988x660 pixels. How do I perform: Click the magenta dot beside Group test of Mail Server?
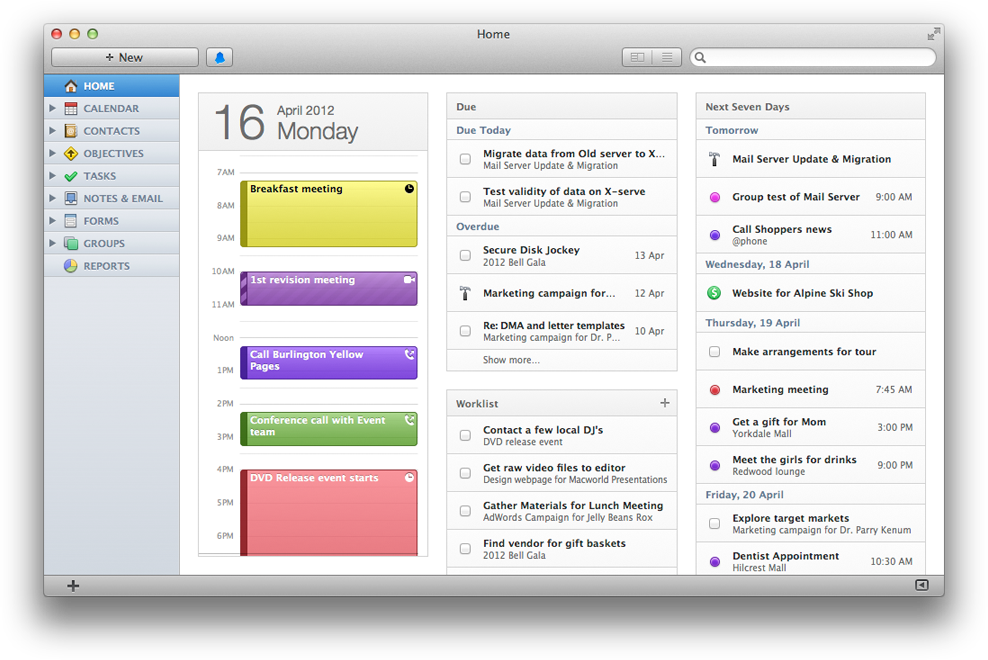coord(715,197)
